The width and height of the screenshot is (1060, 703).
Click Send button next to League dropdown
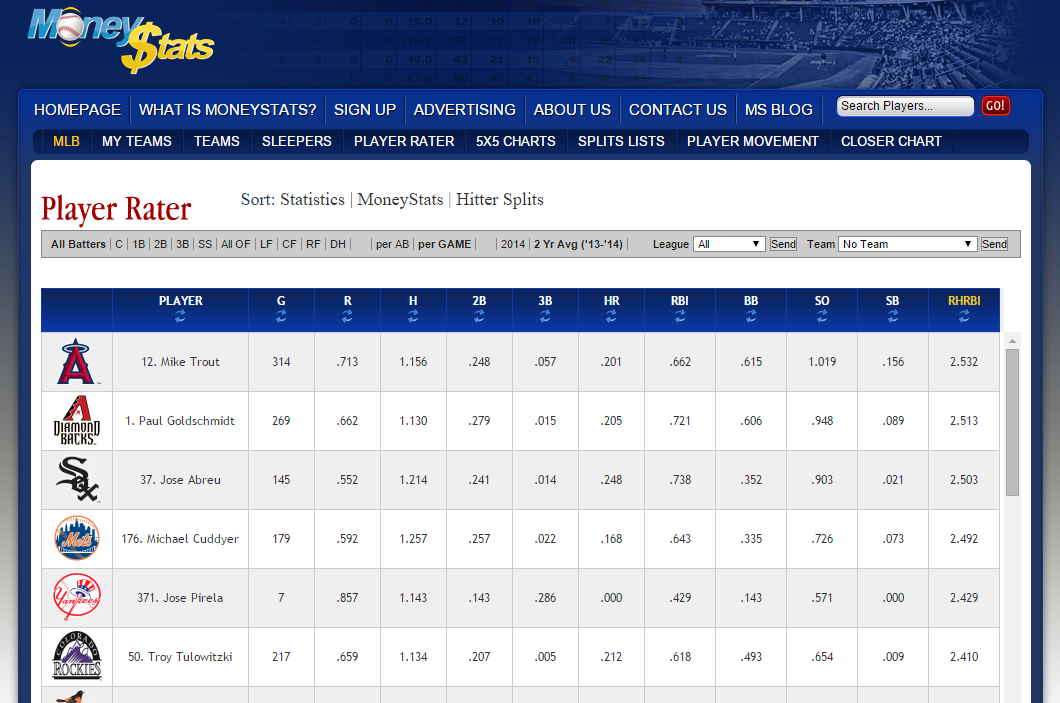click(783, 244)
